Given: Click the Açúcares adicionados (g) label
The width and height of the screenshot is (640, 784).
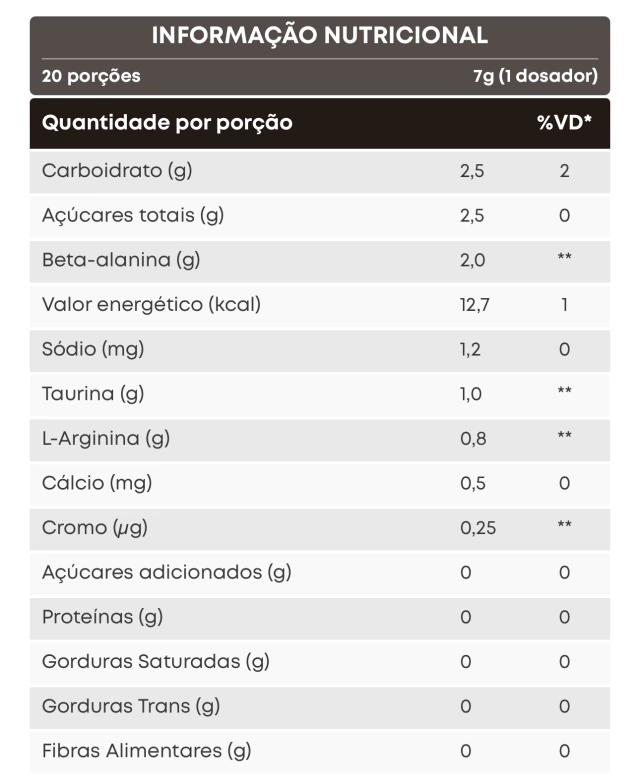Looking at the screenshot, I should click(x=166, y=572).
